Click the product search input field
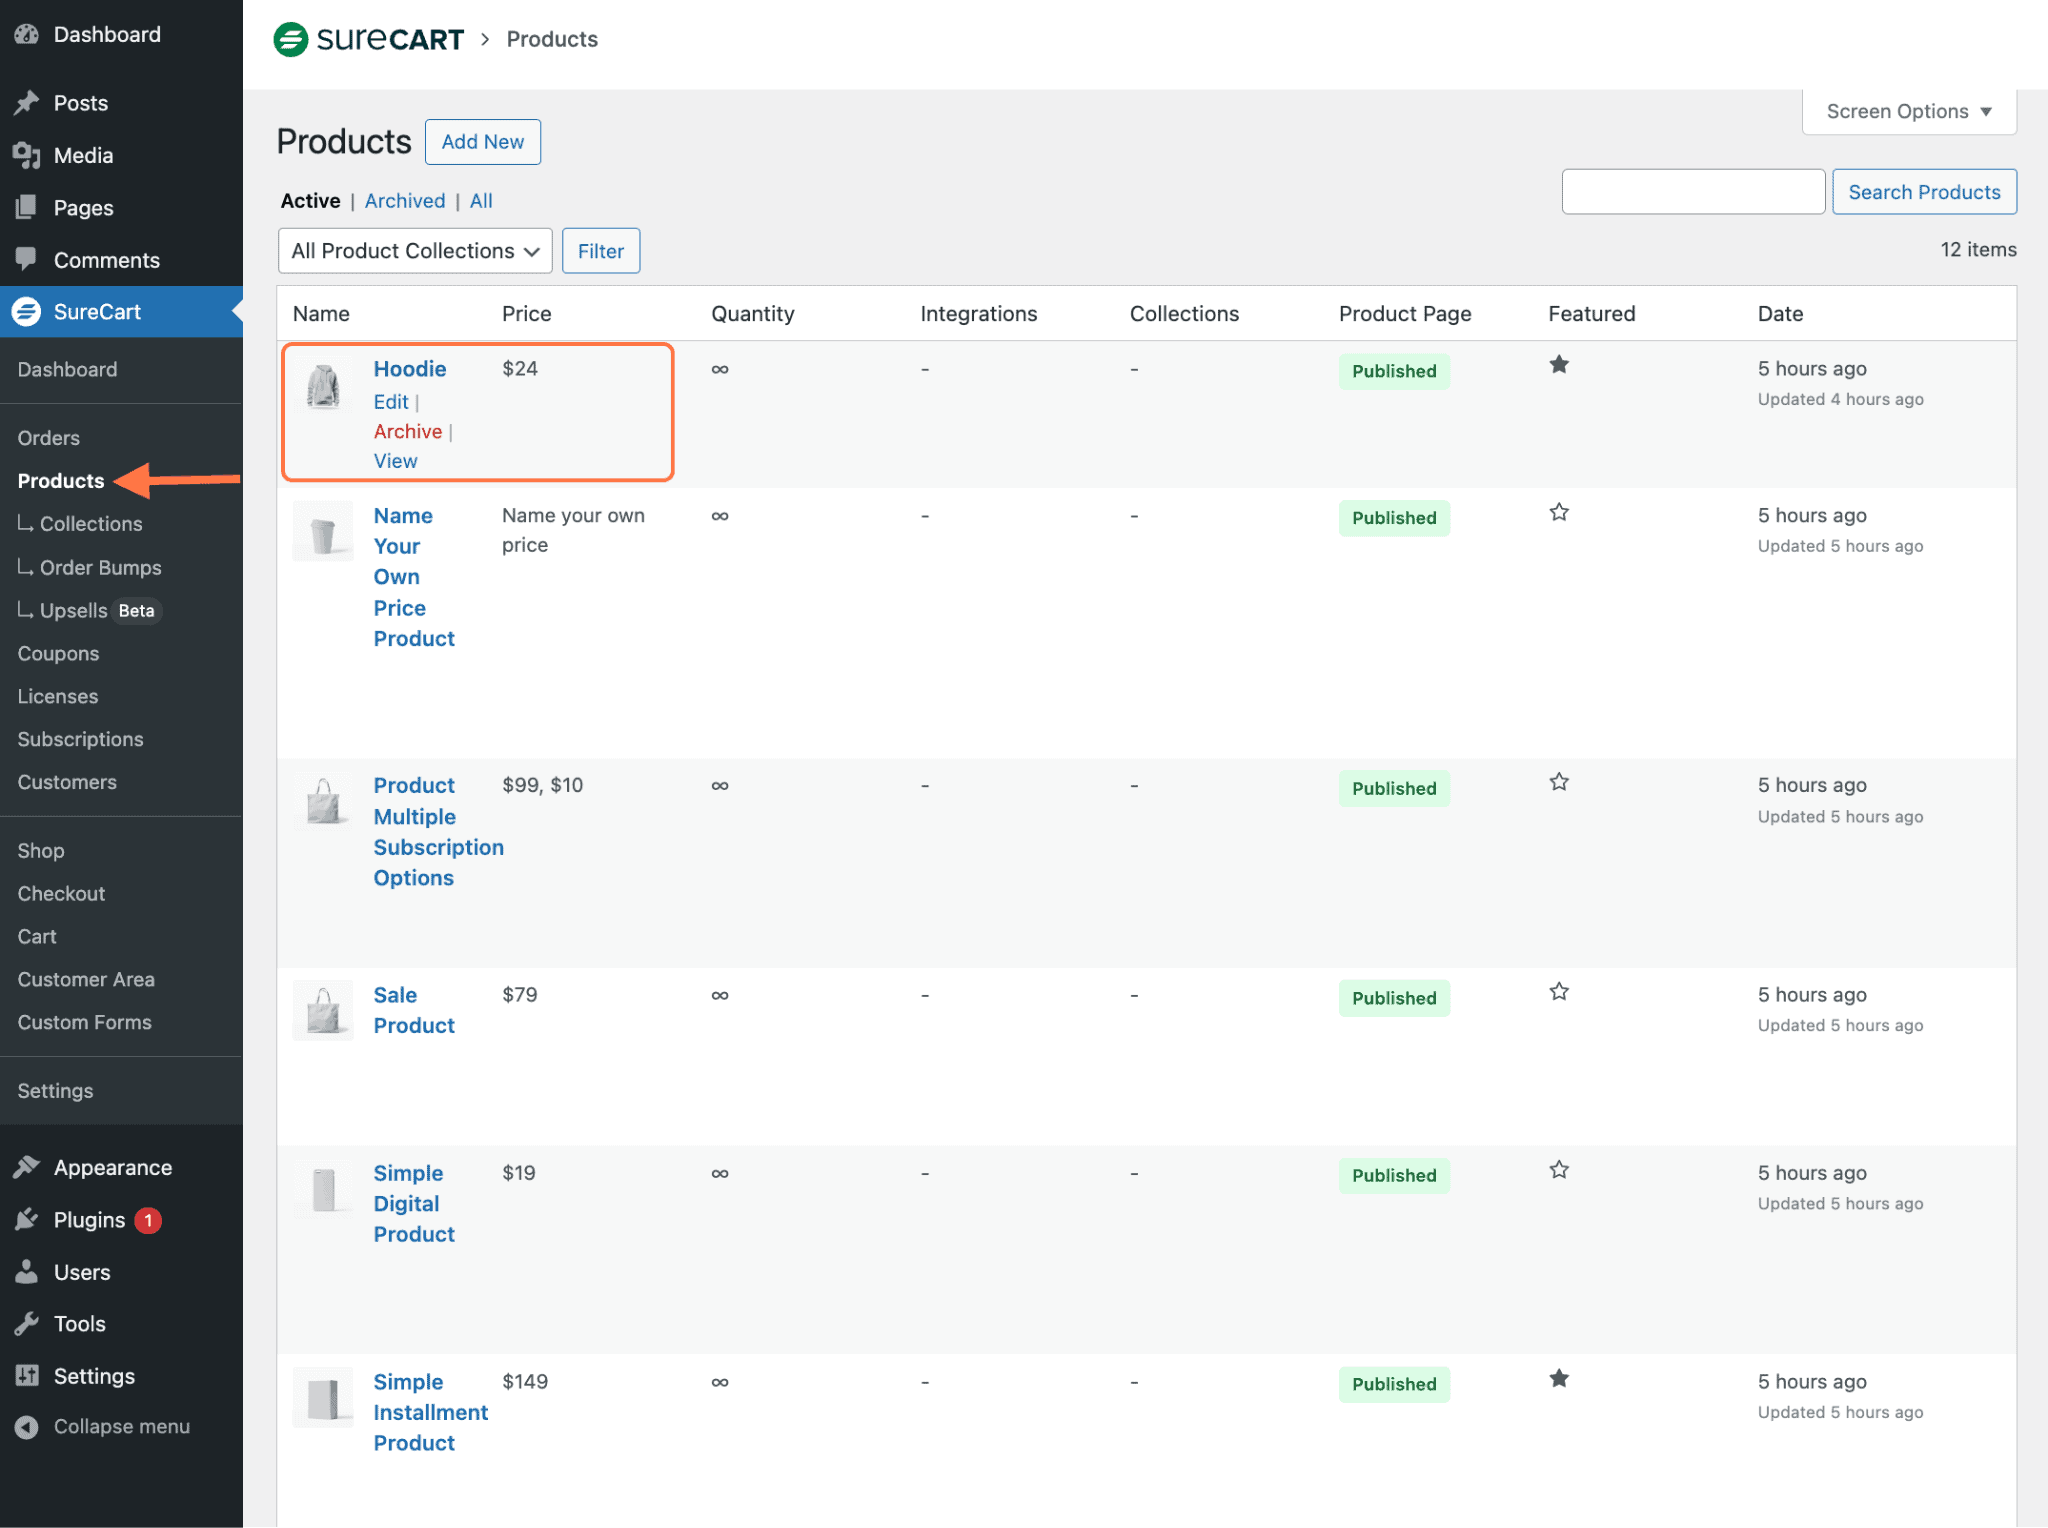Screen dimensions: 2048x1528 point(1692,191)
